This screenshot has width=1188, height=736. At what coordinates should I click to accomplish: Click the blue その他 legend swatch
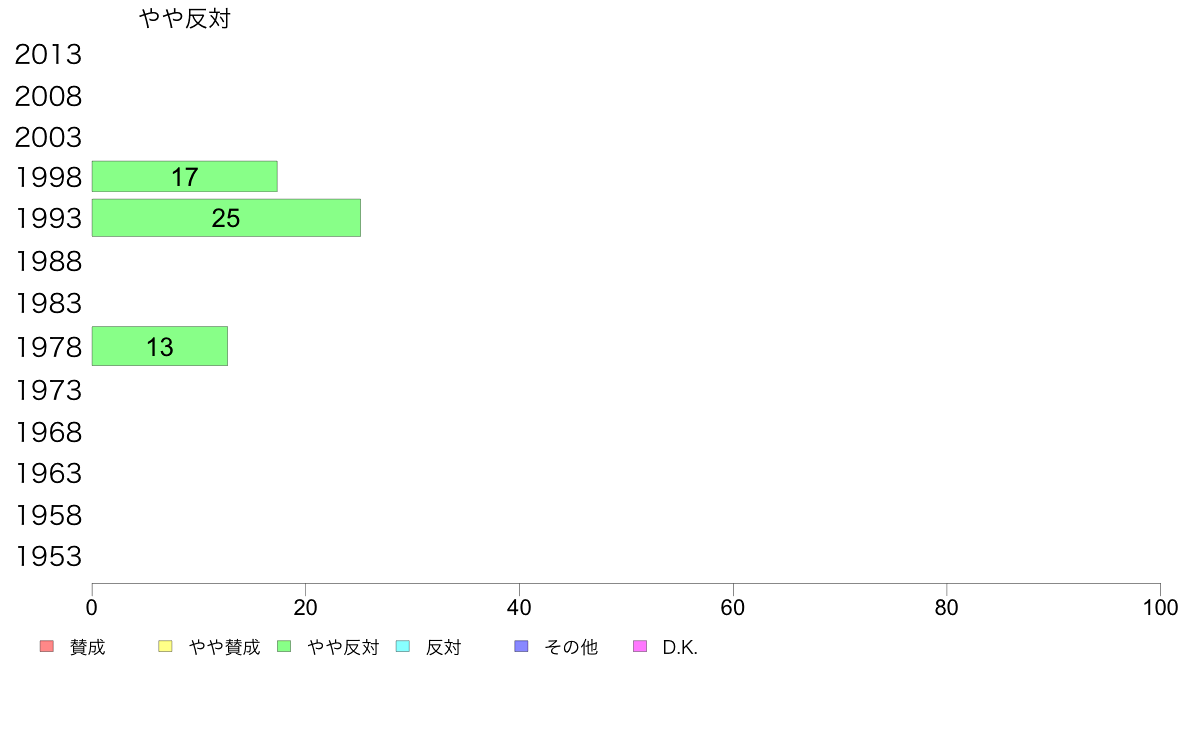click(x=521, y=647)
